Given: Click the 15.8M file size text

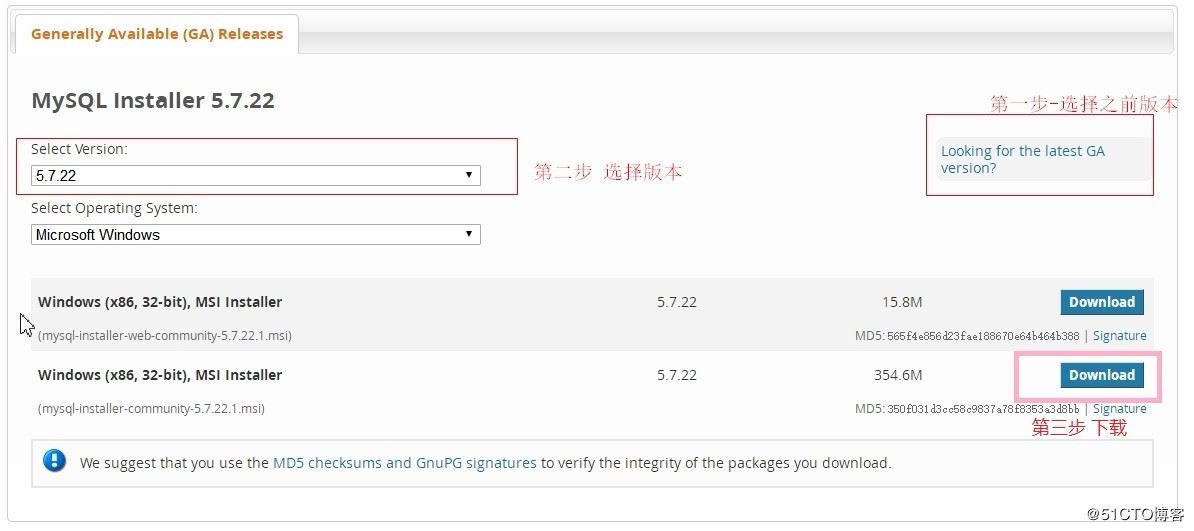Looking at the screenshot, I should tap(902, 302).
